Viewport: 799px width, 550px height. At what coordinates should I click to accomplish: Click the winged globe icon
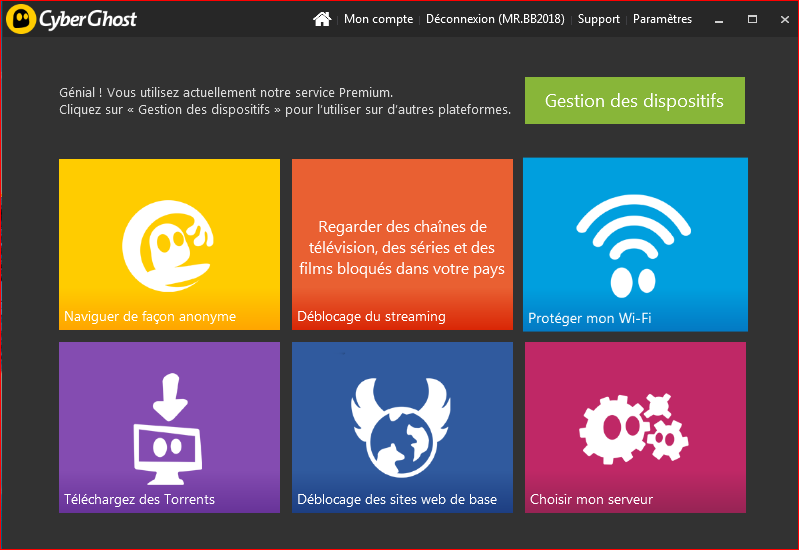click(401, 427)
